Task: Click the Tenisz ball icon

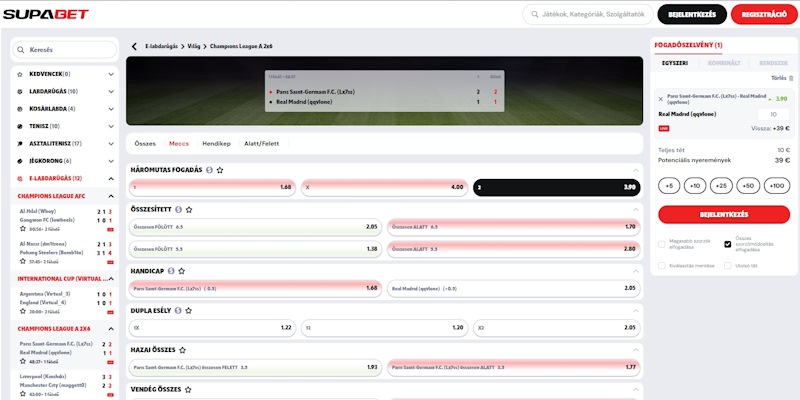Action: tap(20, 126)
